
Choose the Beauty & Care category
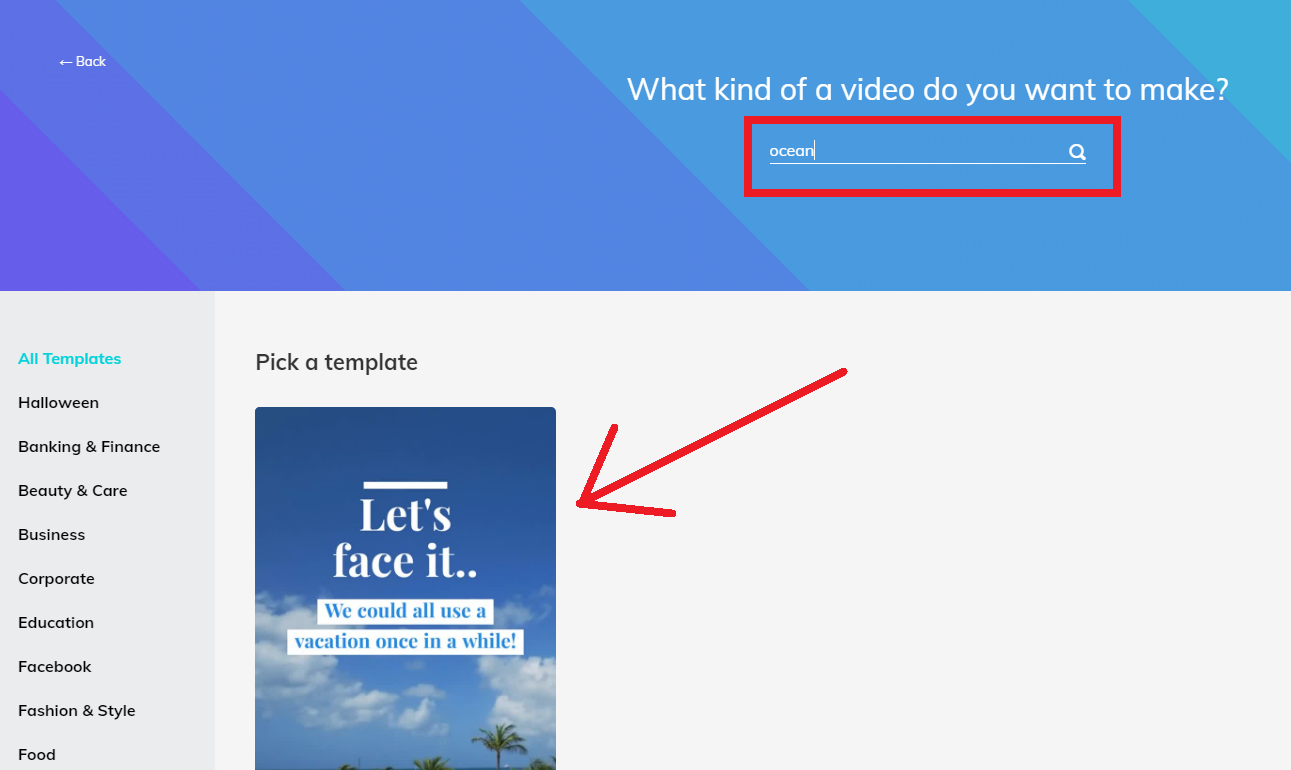73,491
